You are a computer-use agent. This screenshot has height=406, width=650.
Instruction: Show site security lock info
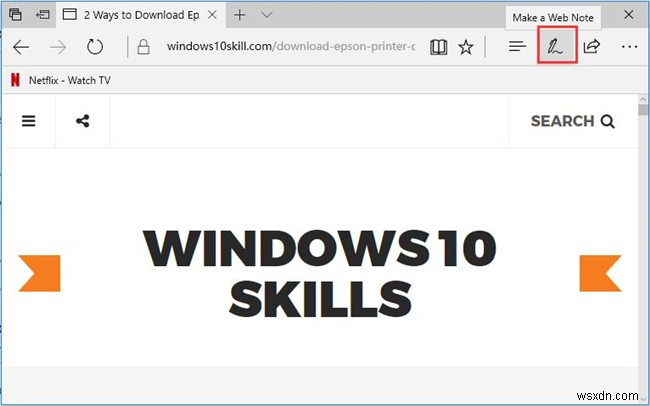[143, 47]
